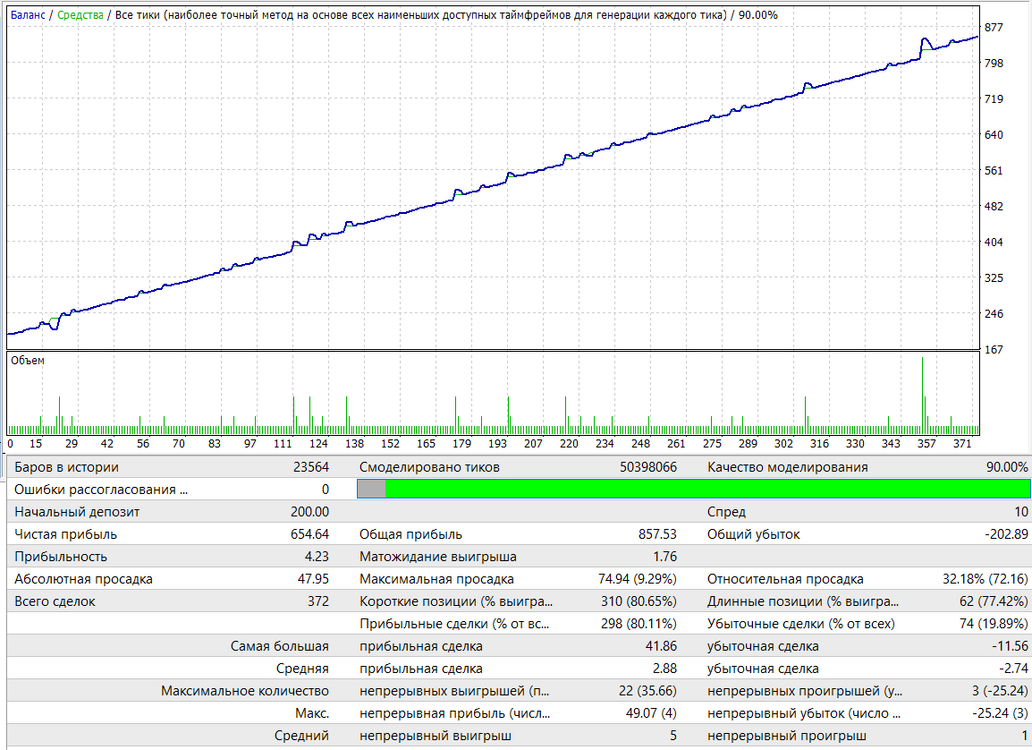
Task: Select the profitable trades value 298 (80.11%)
Action: 638,624
